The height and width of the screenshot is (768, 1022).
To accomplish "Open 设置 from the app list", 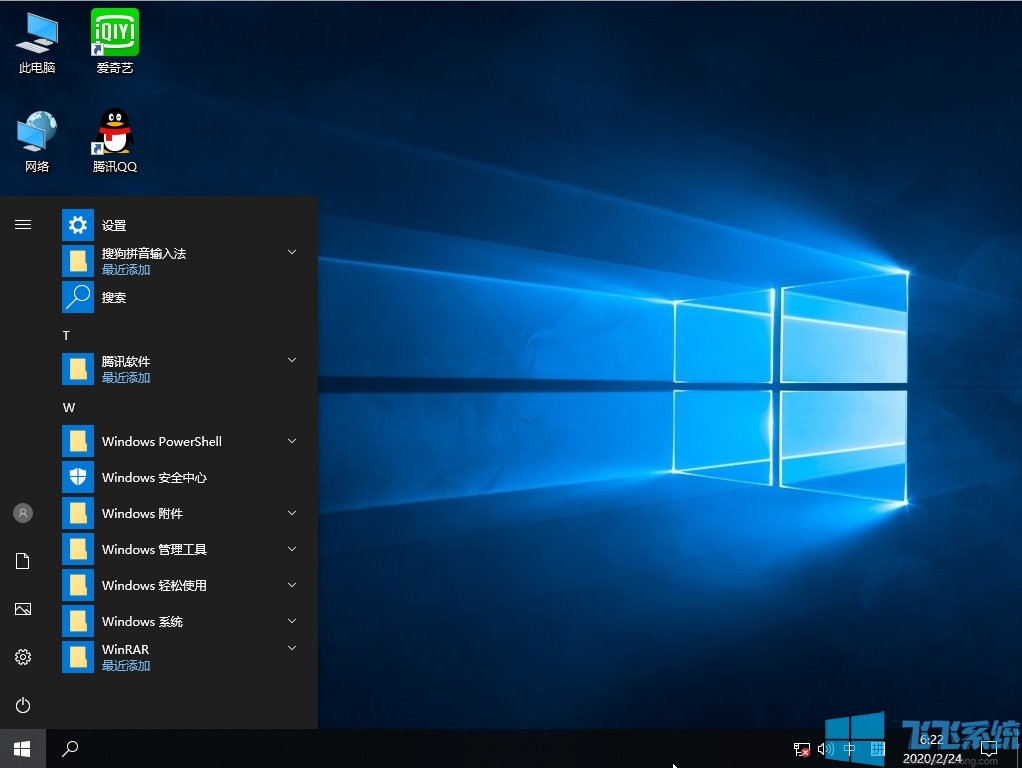I will [114, 225].
